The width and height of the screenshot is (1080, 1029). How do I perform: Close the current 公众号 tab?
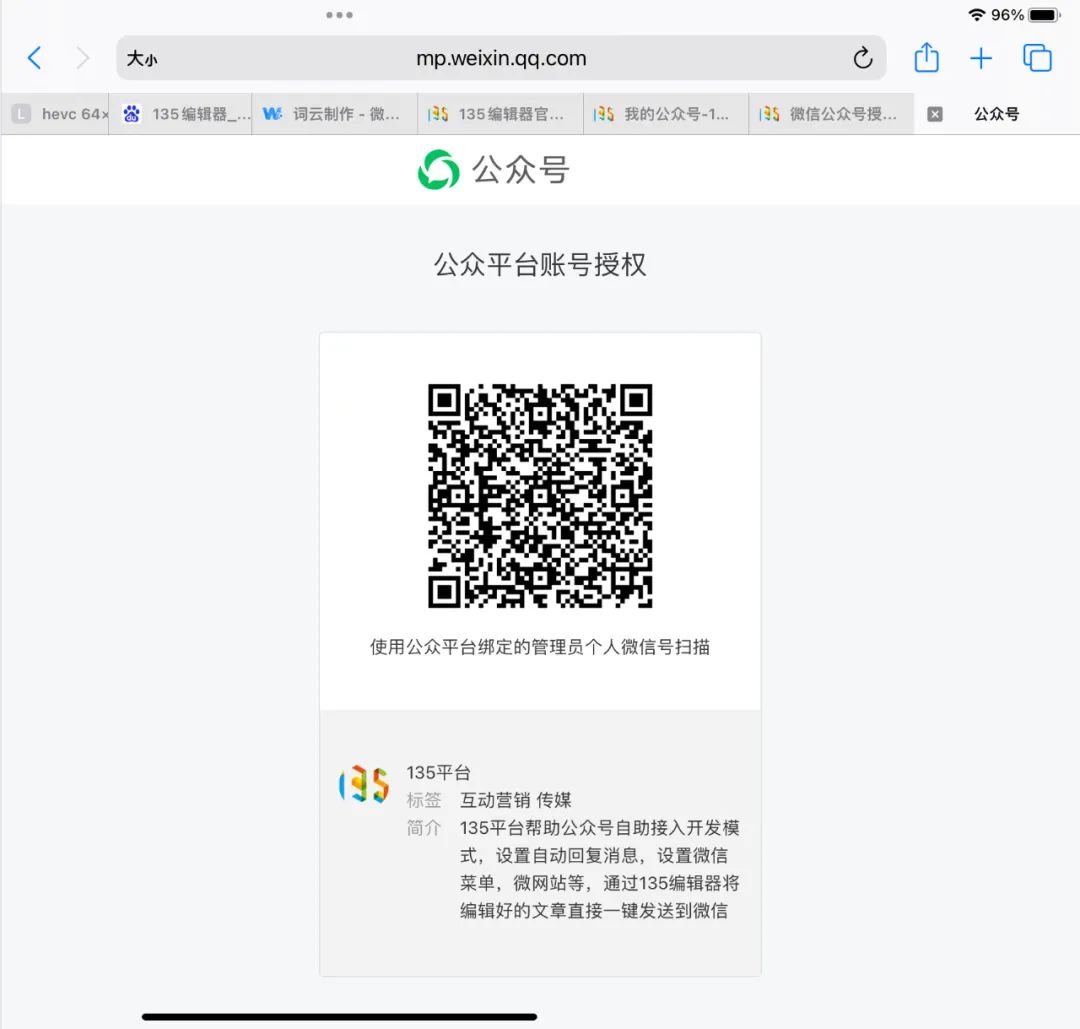tap(935, 114)
